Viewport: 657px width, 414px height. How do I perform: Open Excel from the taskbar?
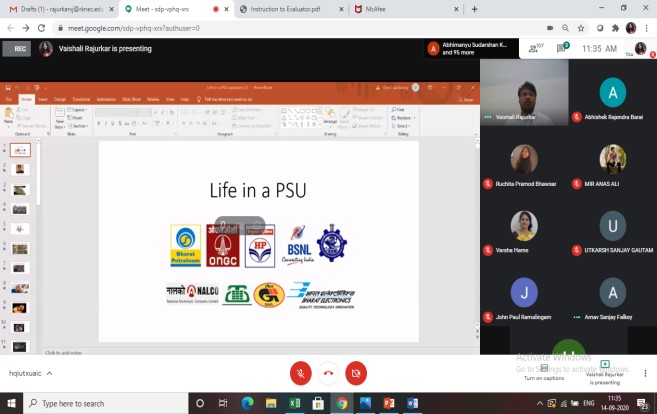pos(295,403)
